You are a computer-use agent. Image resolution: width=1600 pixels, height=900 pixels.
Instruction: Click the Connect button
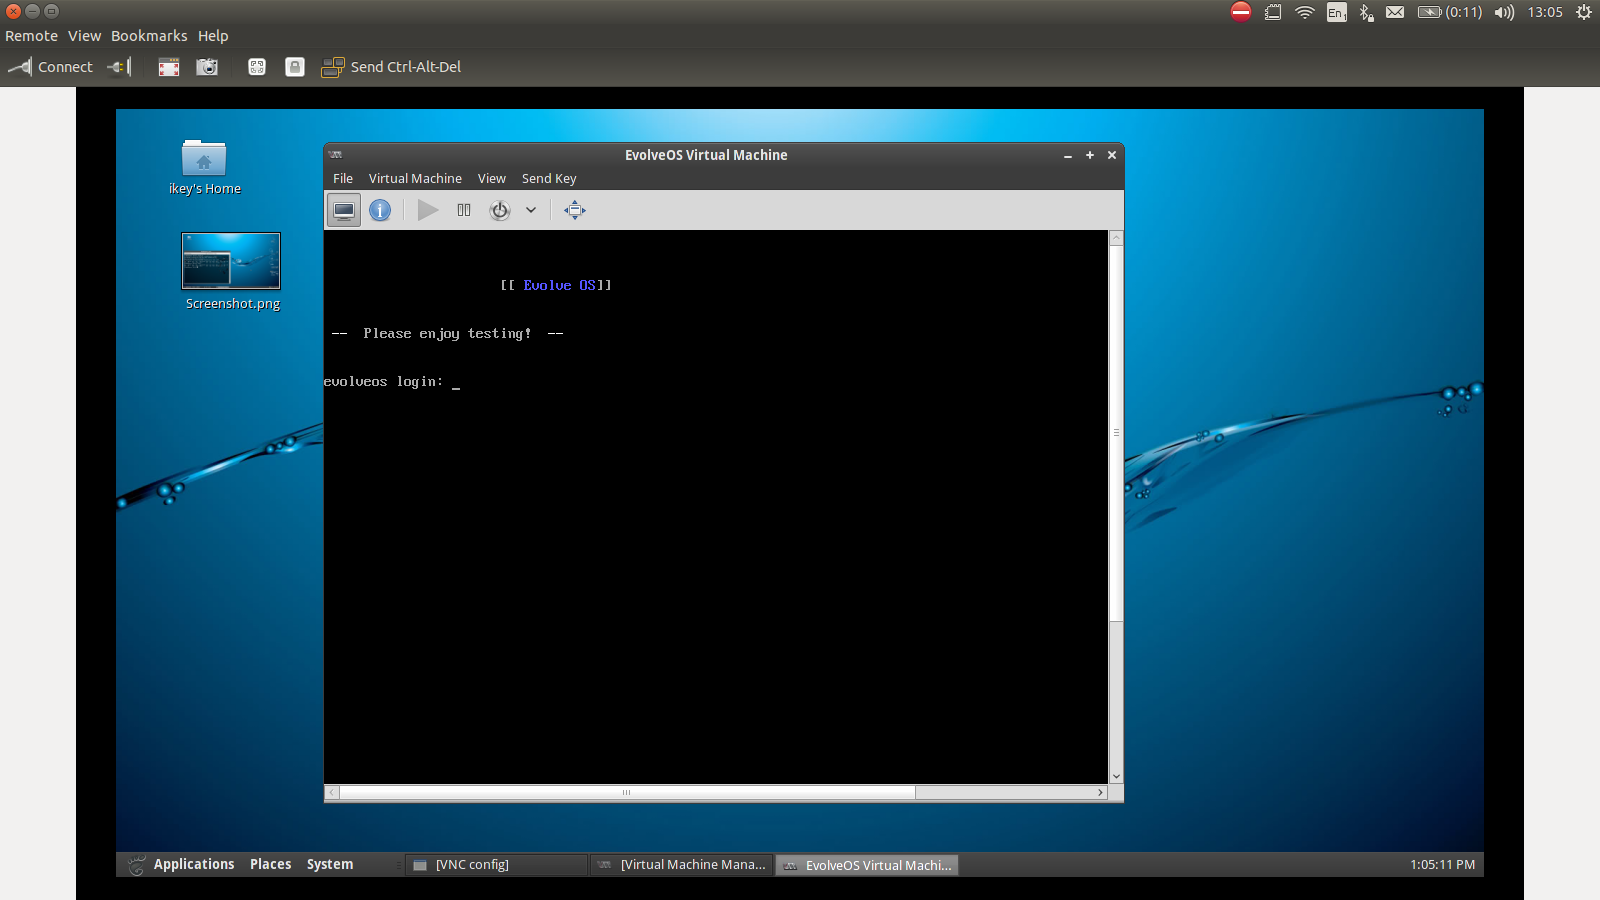tap(50, 67)
